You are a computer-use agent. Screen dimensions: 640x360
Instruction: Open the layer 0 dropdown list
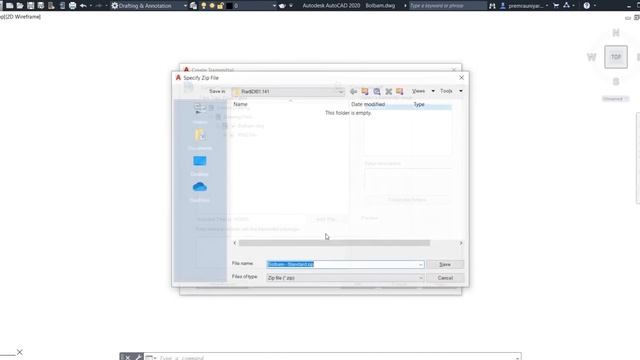tap(274, 6)
